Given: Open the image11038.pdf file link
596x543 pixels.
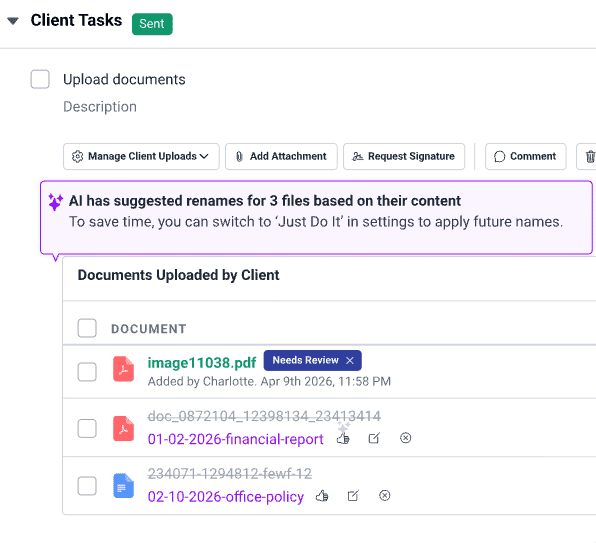Looking at the screenshot, I should coord(202,363).
